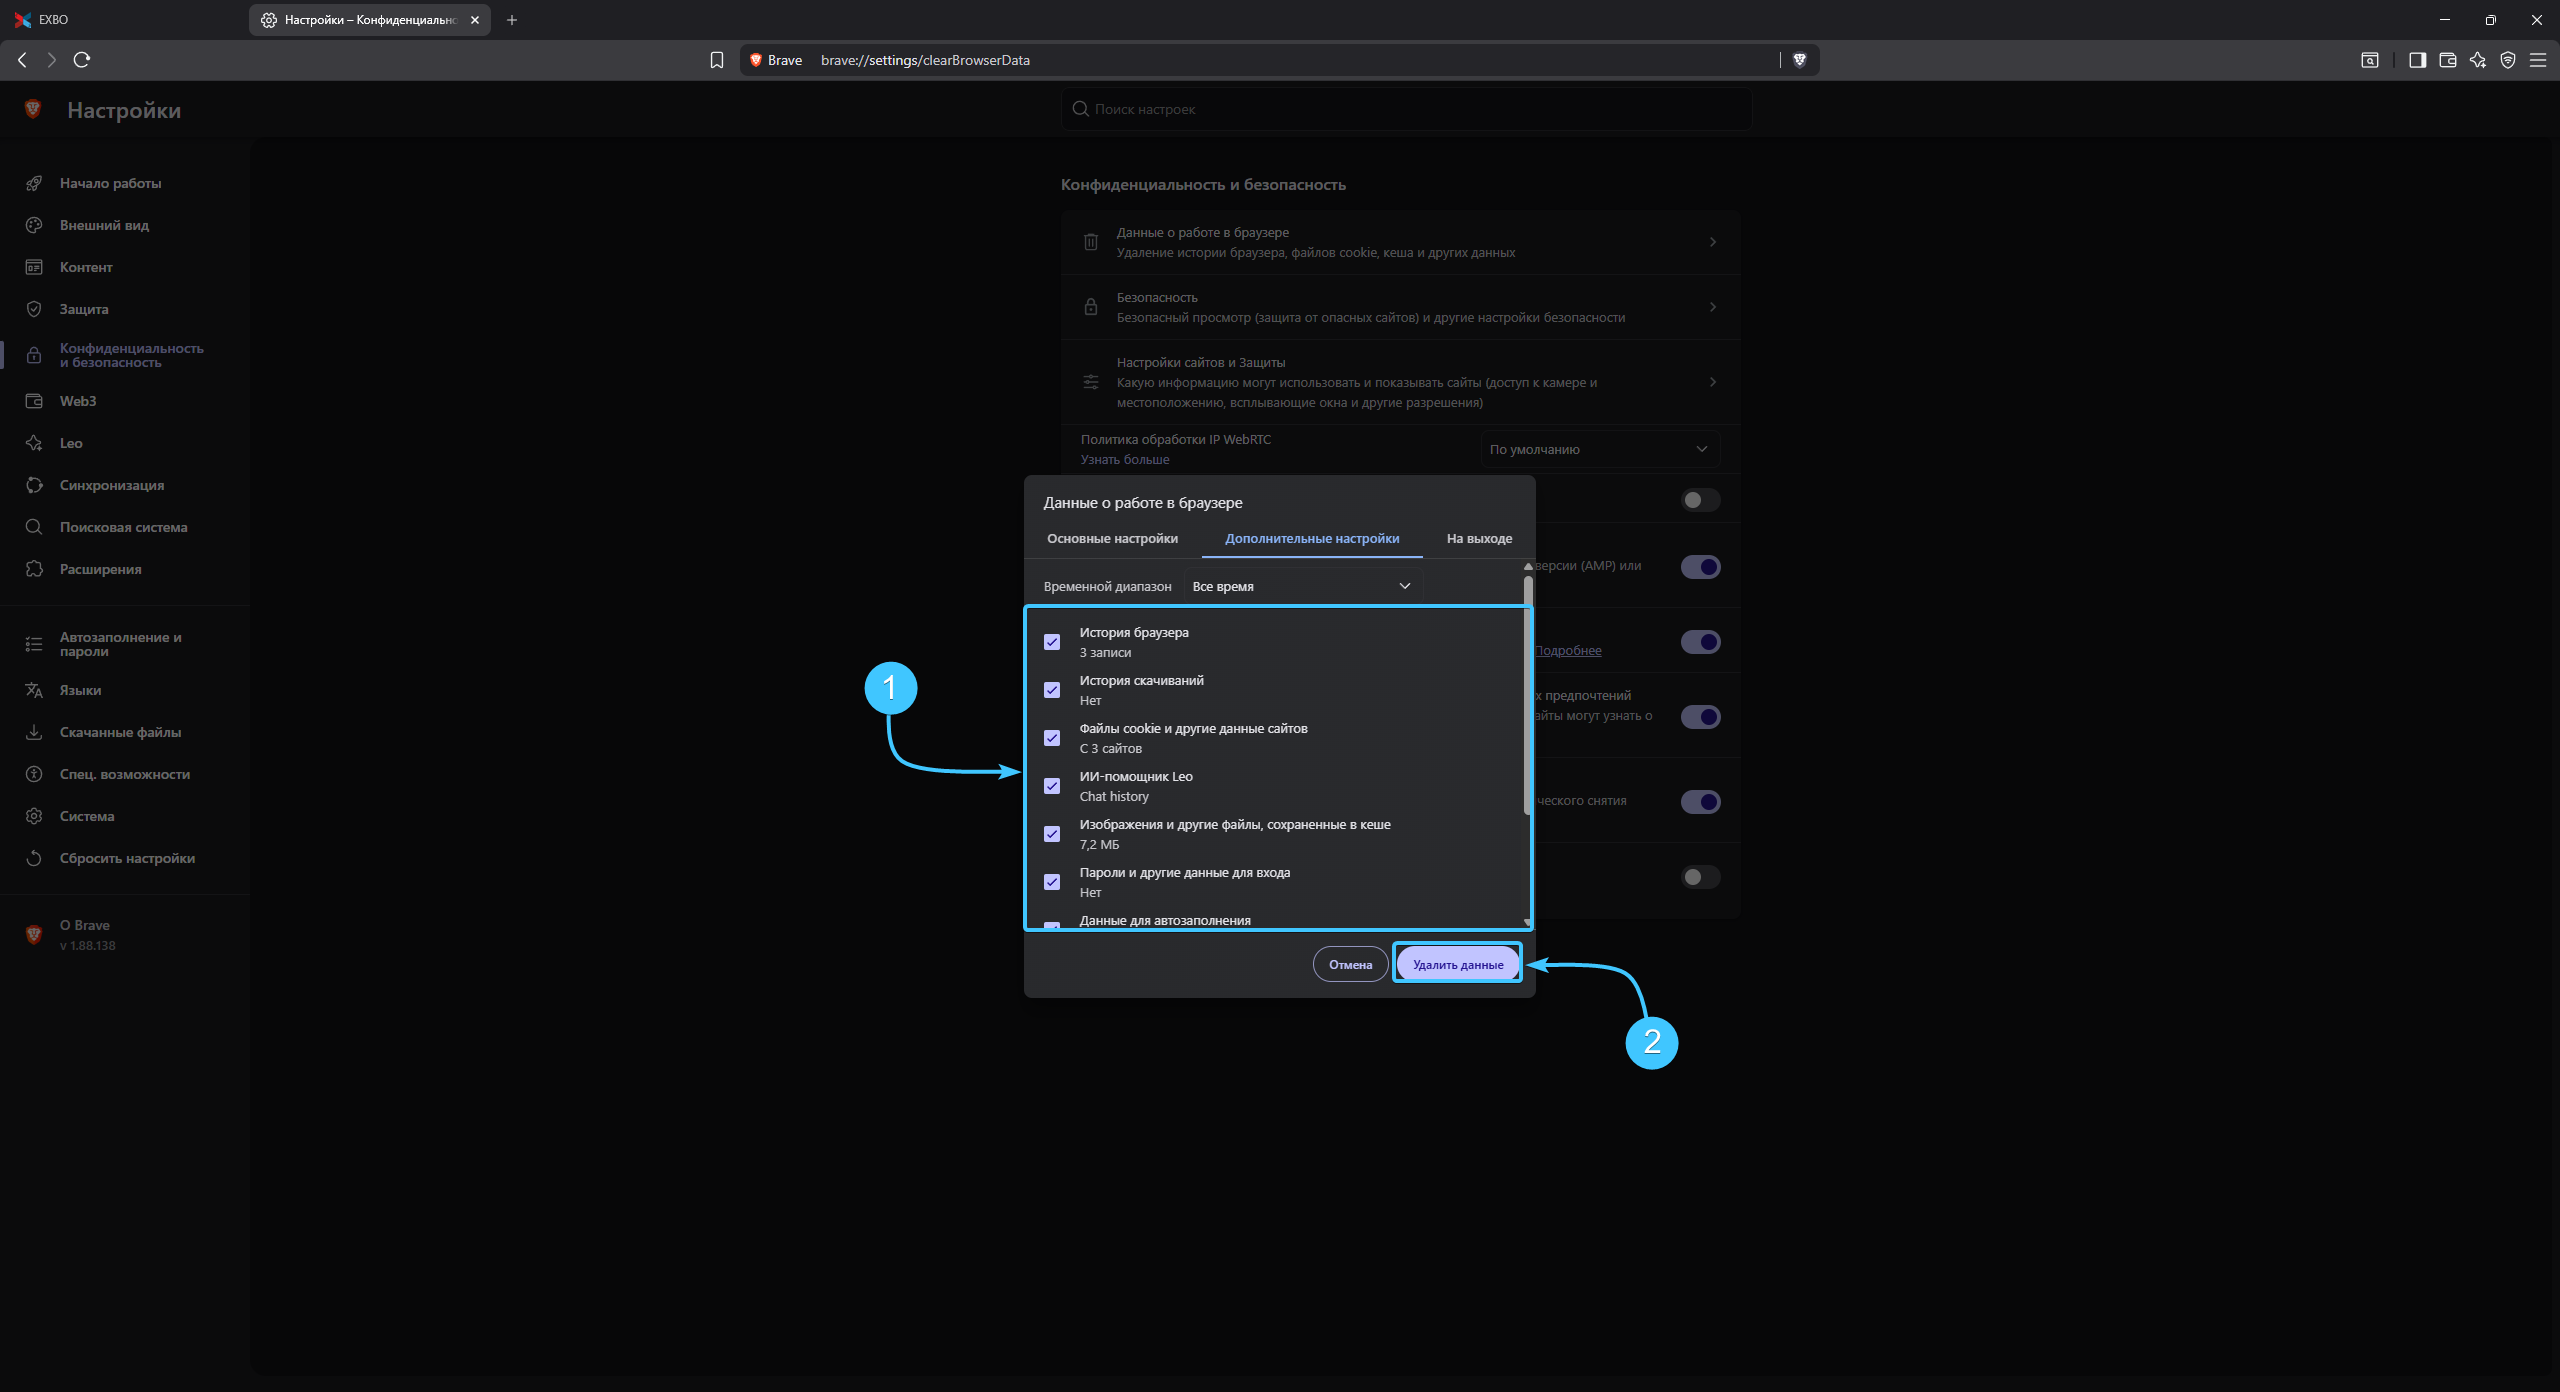Viewport: 2560px width, 1392px height.
Task: Expand Безопасность row chevron
Action: tap(1712, 307)
